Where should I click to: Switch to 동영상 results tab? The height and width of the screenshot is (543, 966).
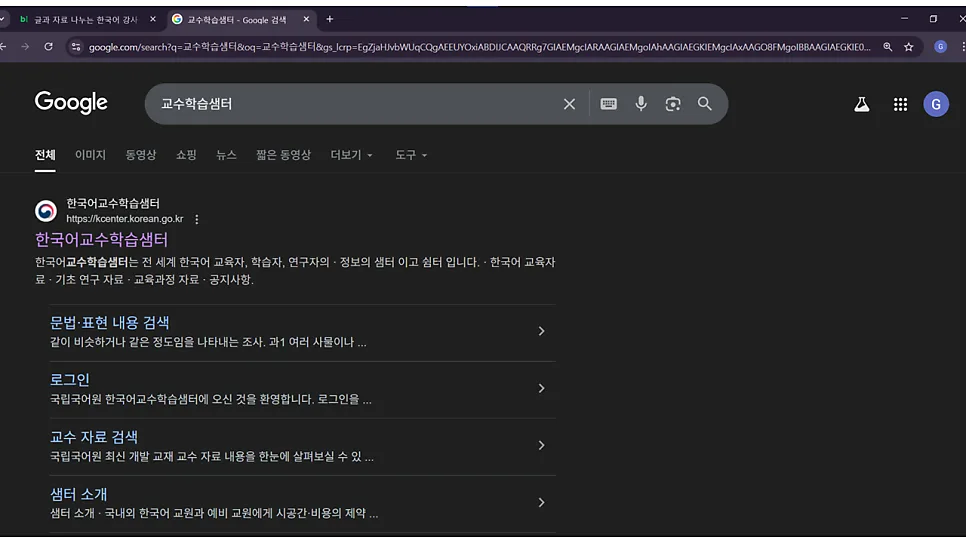[141, 155]
